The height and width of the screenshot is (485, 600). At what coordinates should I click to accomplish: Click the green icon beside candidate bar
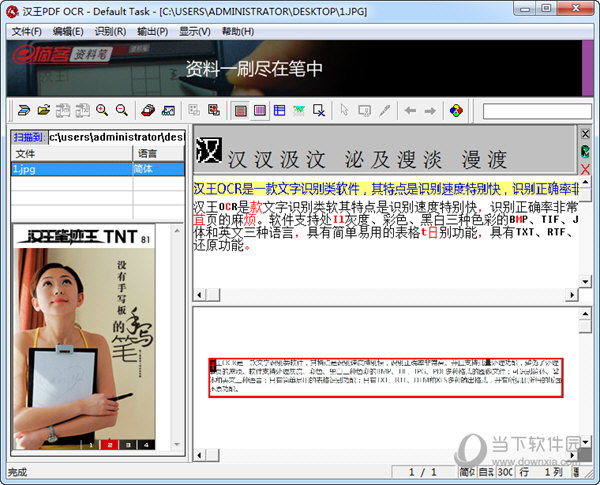click(x=585, y=151)
